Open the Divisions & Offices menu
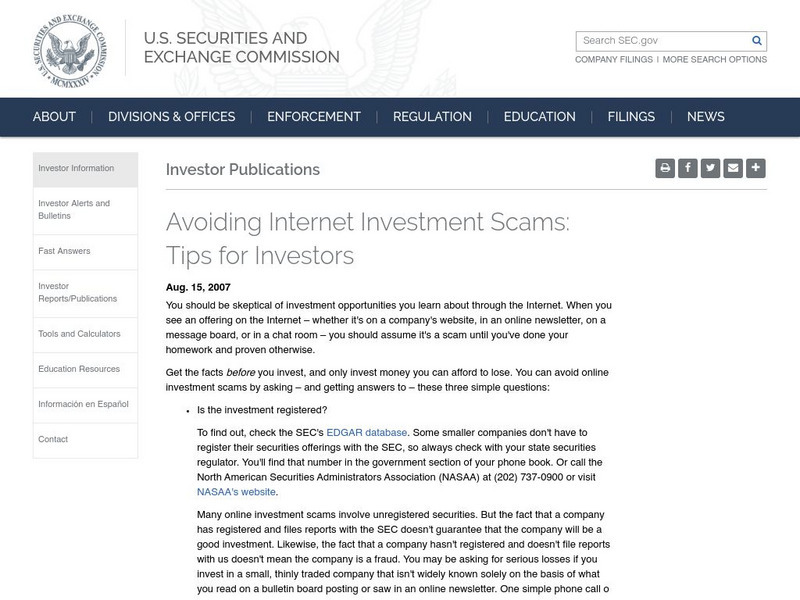Viewport: 800px width, 600px height. [x=172, y=117]
